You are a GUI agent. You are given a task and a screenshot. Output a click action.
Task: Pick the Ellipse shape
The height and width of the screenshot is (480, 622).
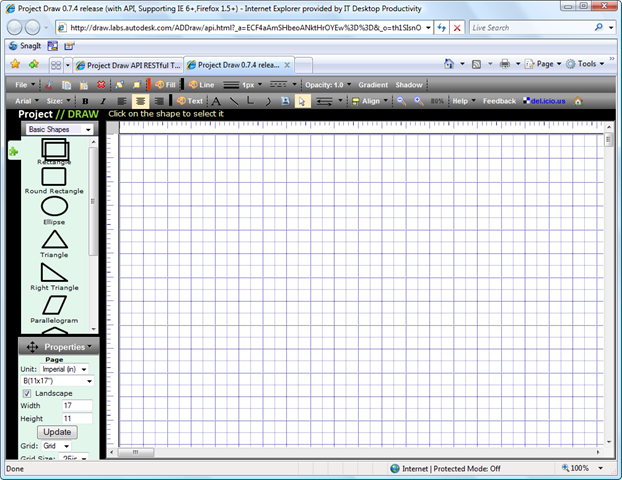[x=54, y=206]
